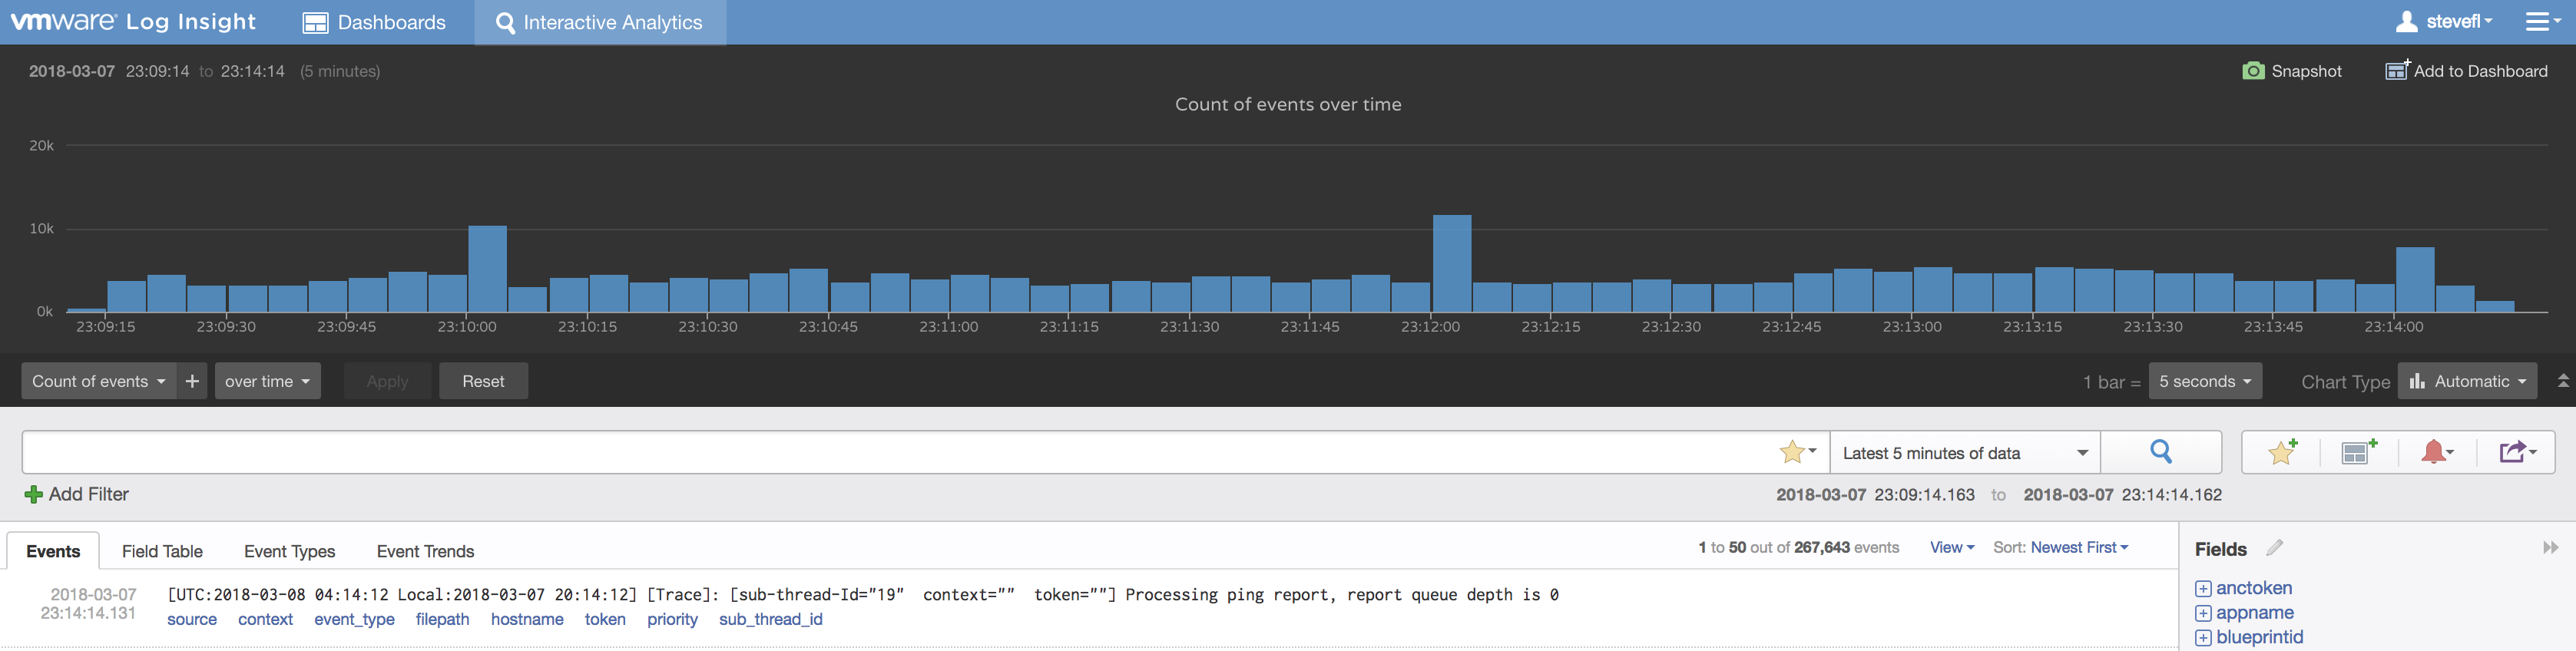This screenshot has height=651, width=2576.
Task: Click the magnifying glass search button
Action: coord(2160,453)
